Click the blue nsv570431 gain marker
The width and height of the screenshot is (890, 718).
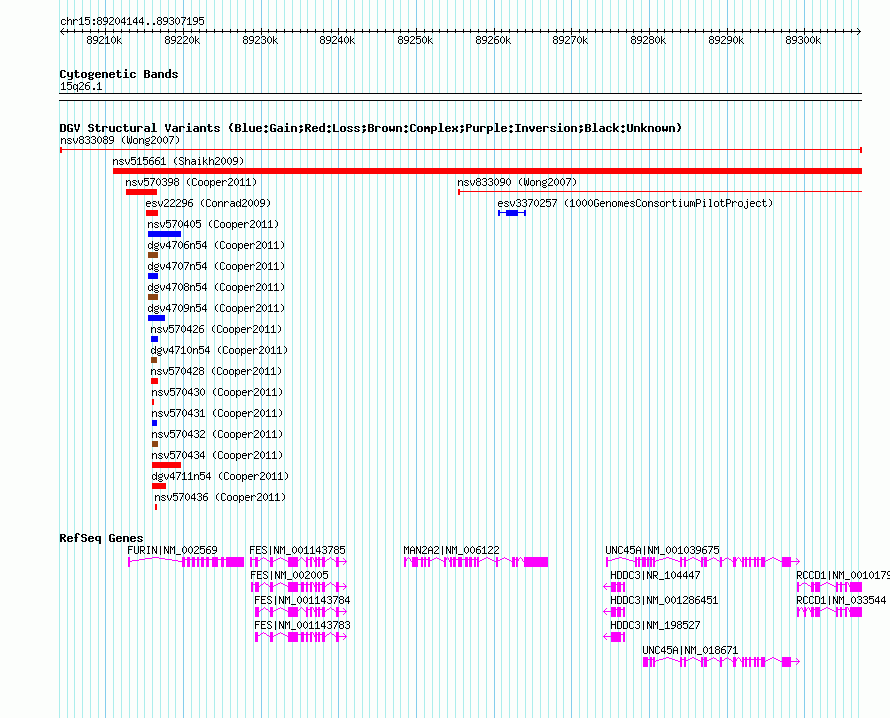(154, 423)
